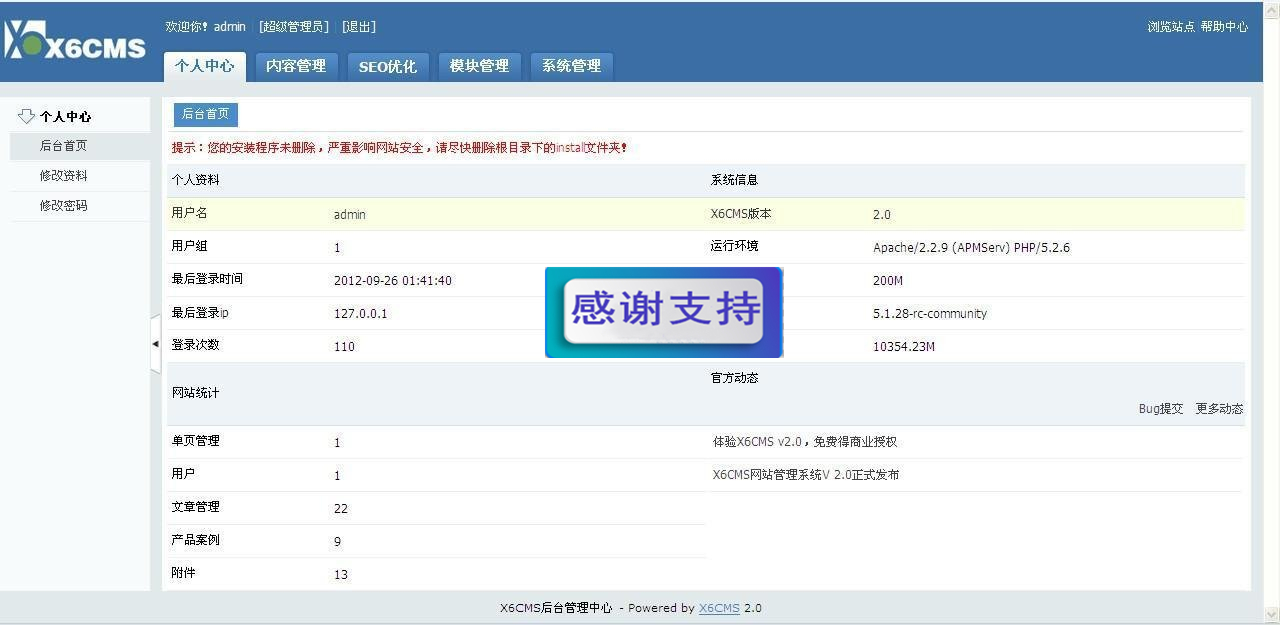
Task: Log out via the [退出] link
Action: pos(359,27)
